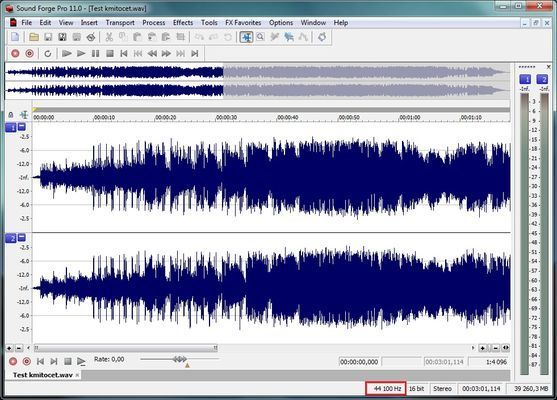Collapse channel 1 with minus button

tap(22, 126)
